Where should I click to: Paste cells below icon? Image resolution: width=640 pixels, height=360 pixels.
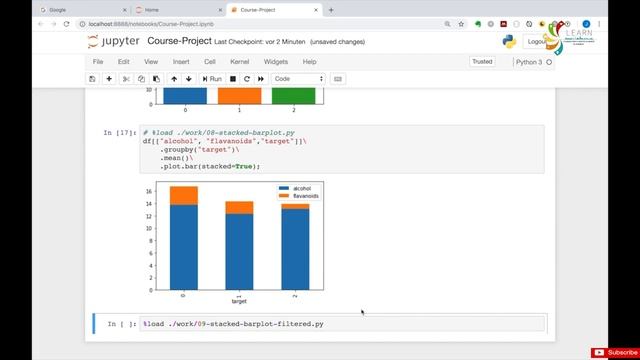[156, 79]
